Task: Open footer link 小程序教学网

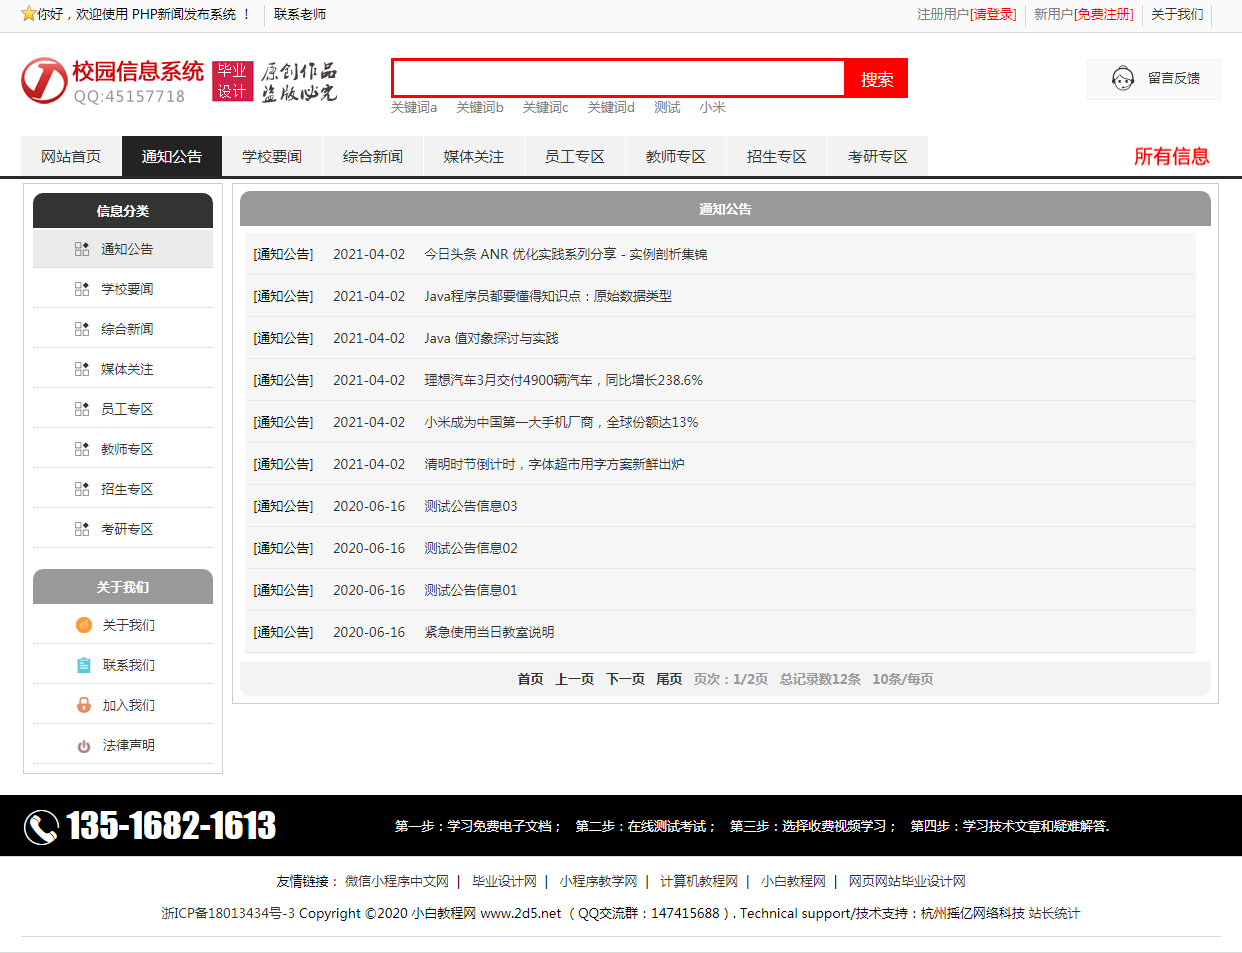Action: coord(598,881)
